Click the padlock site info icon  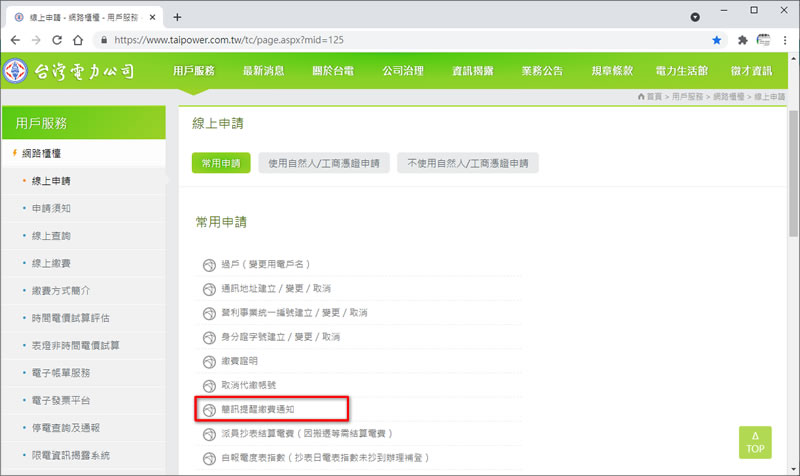(x=102, y=40)
